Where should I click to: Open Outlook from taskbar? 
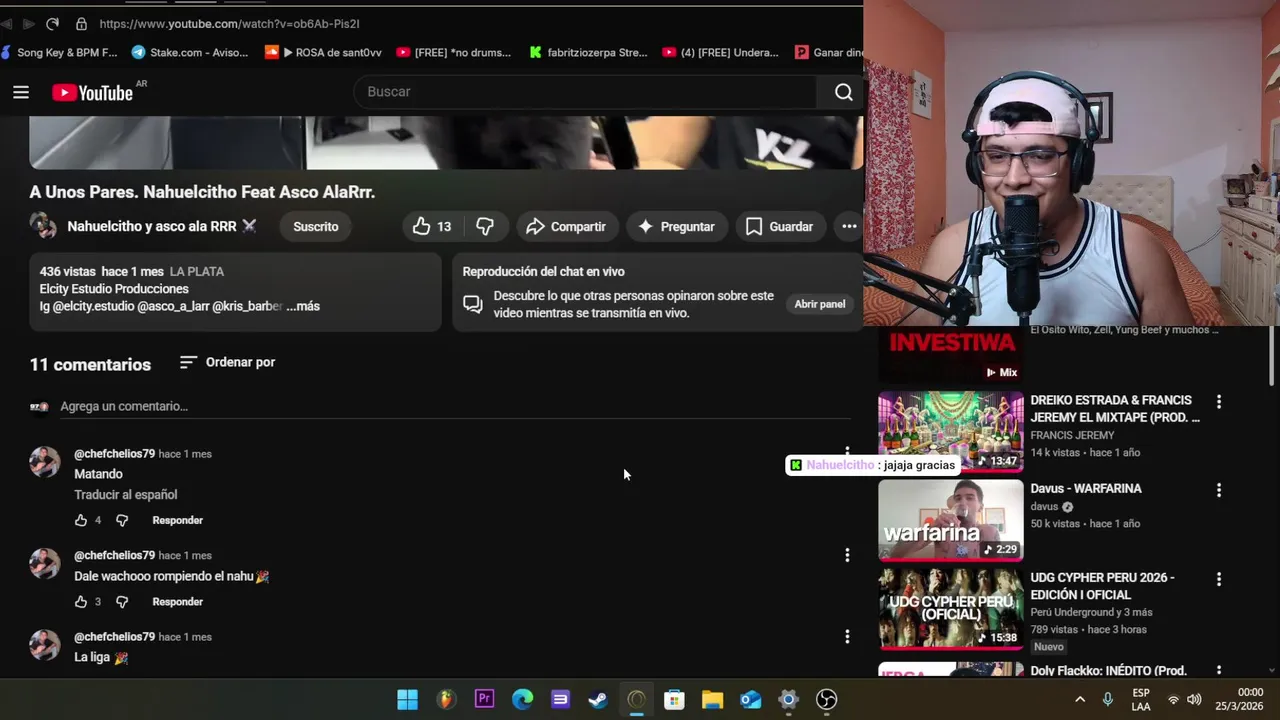tap(750, 699)
